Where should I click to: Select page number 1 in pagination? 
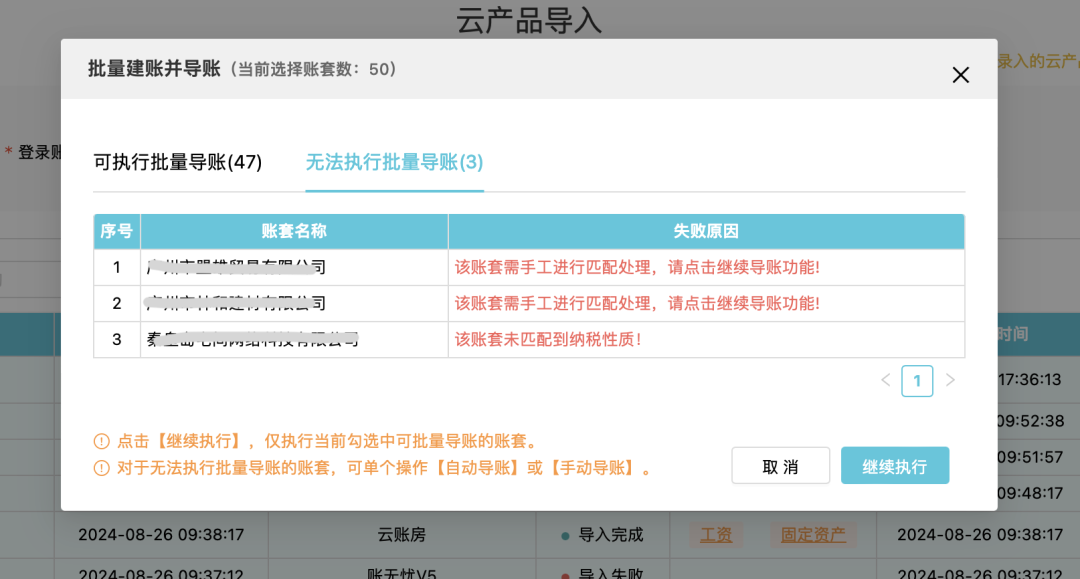click(917, 381)
